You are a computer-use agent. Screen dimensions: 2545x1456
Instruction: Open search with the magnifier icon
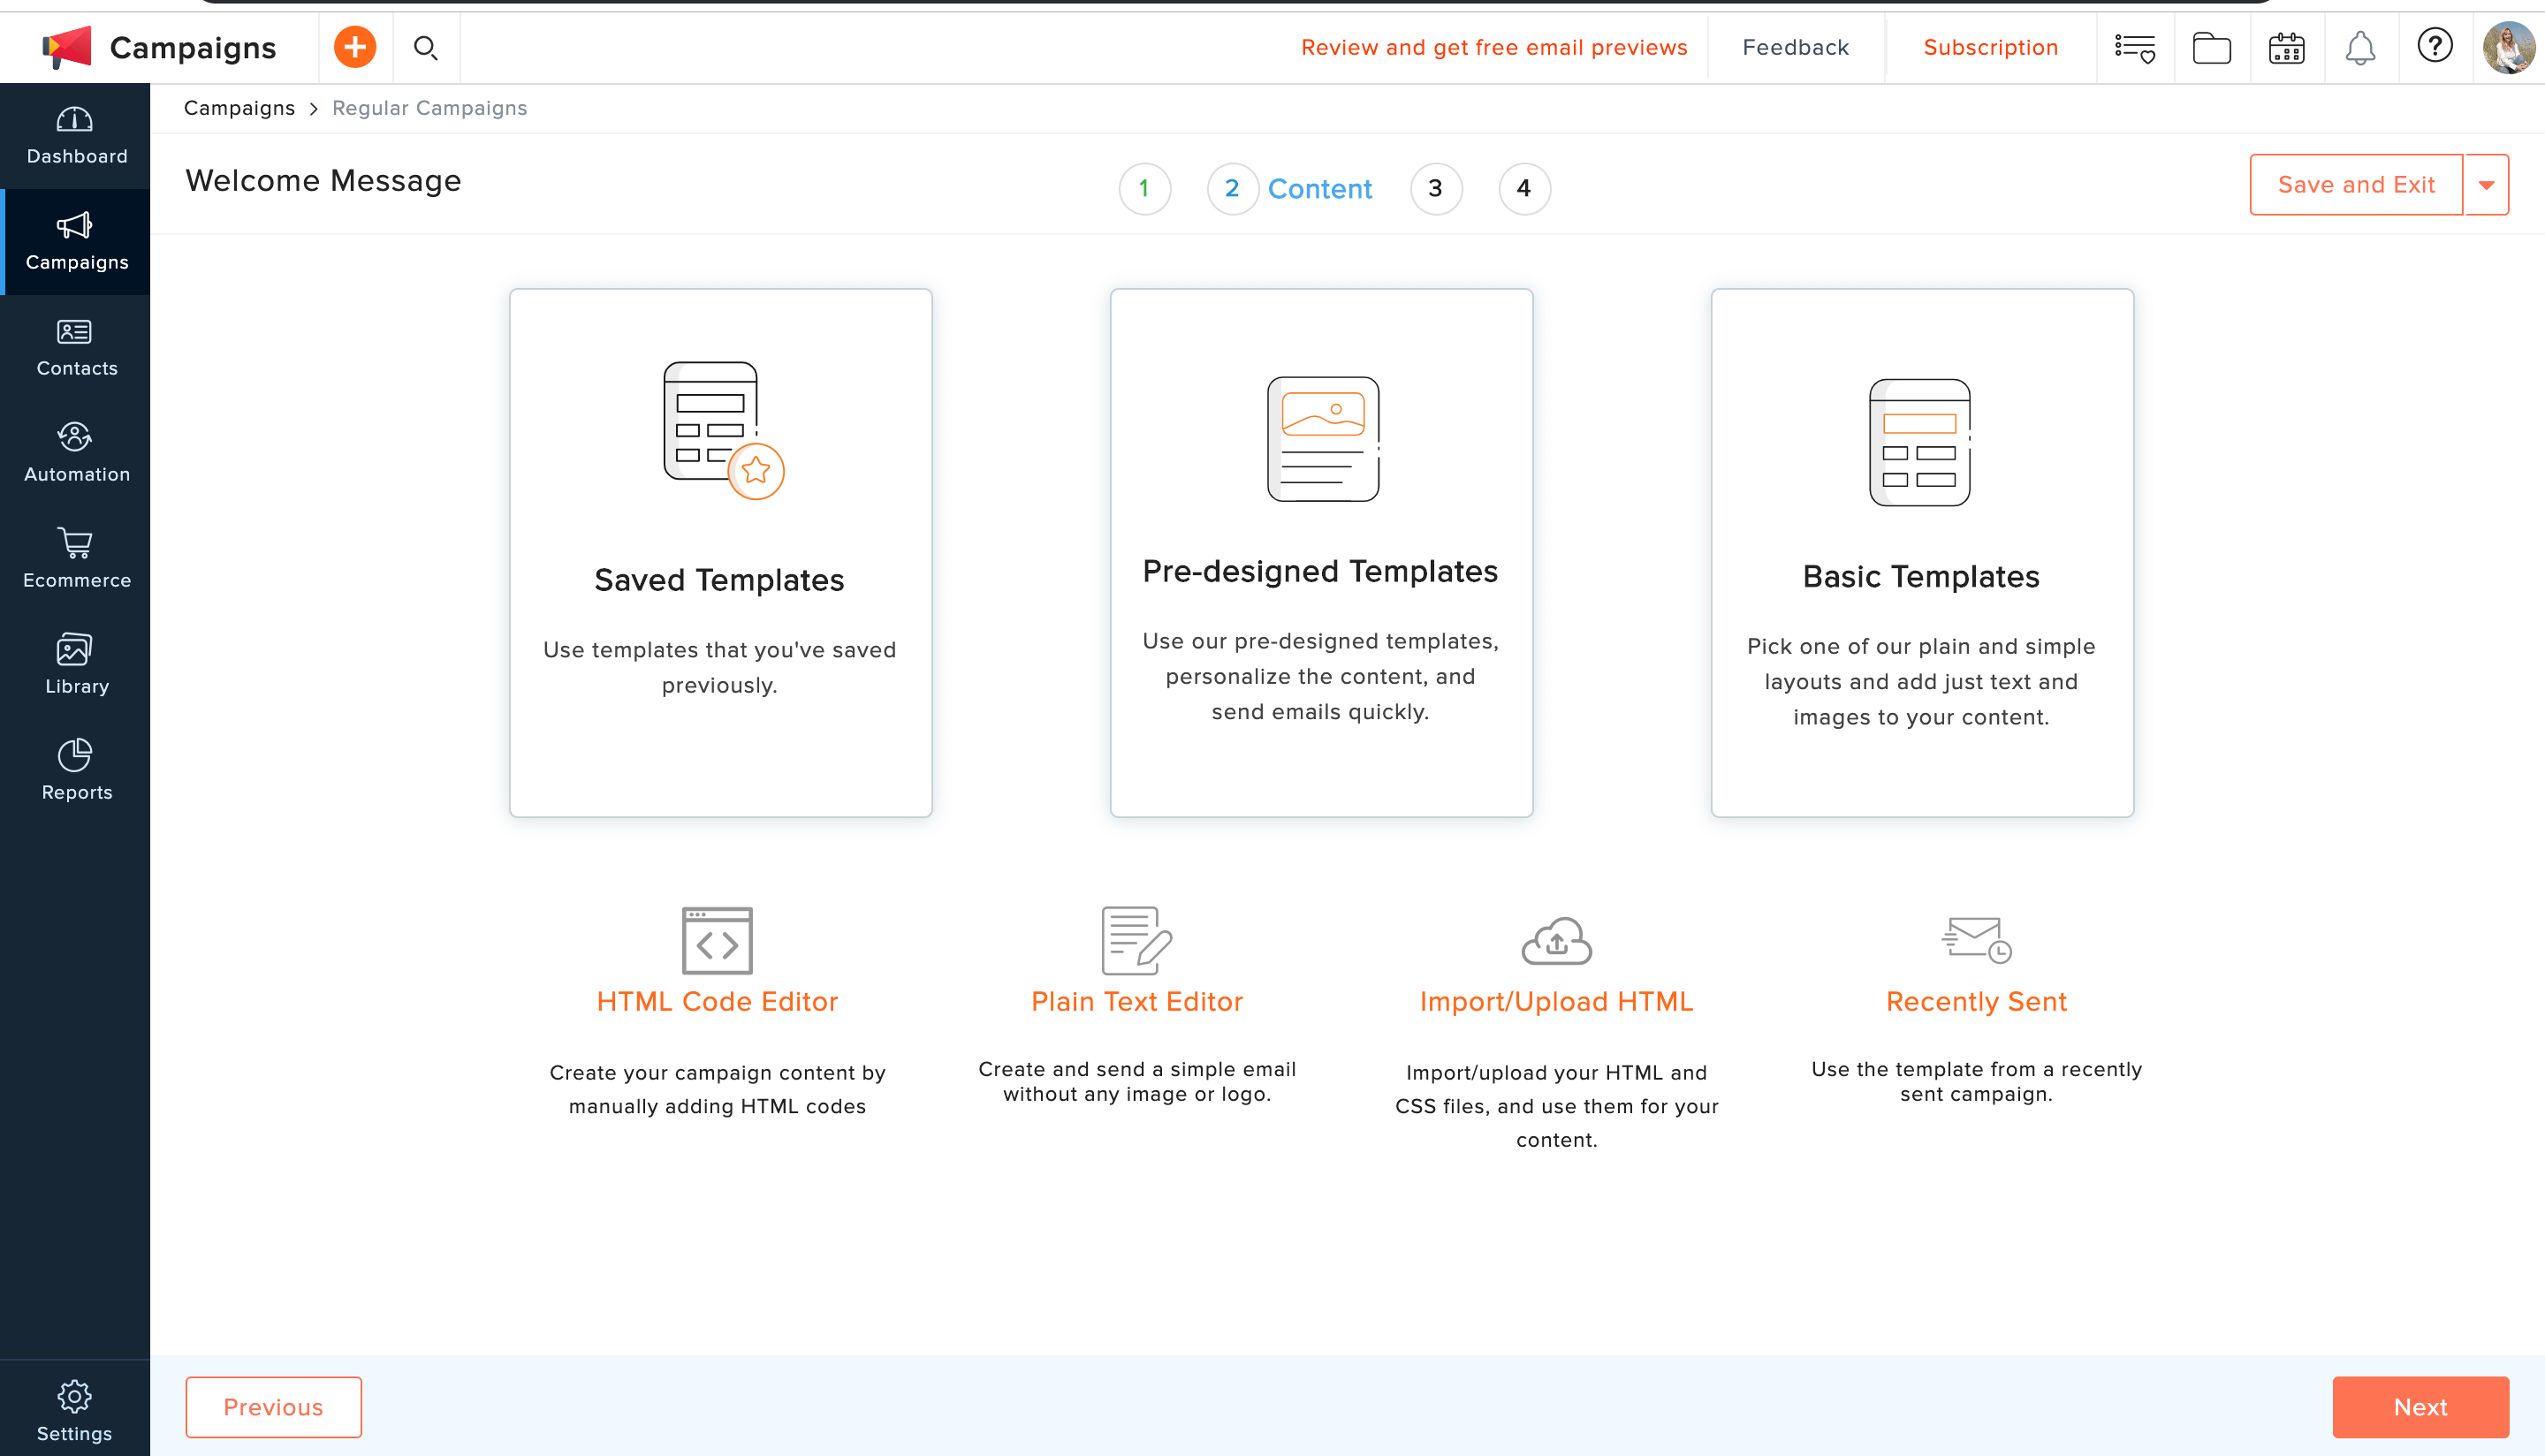[x=426, y=47]
